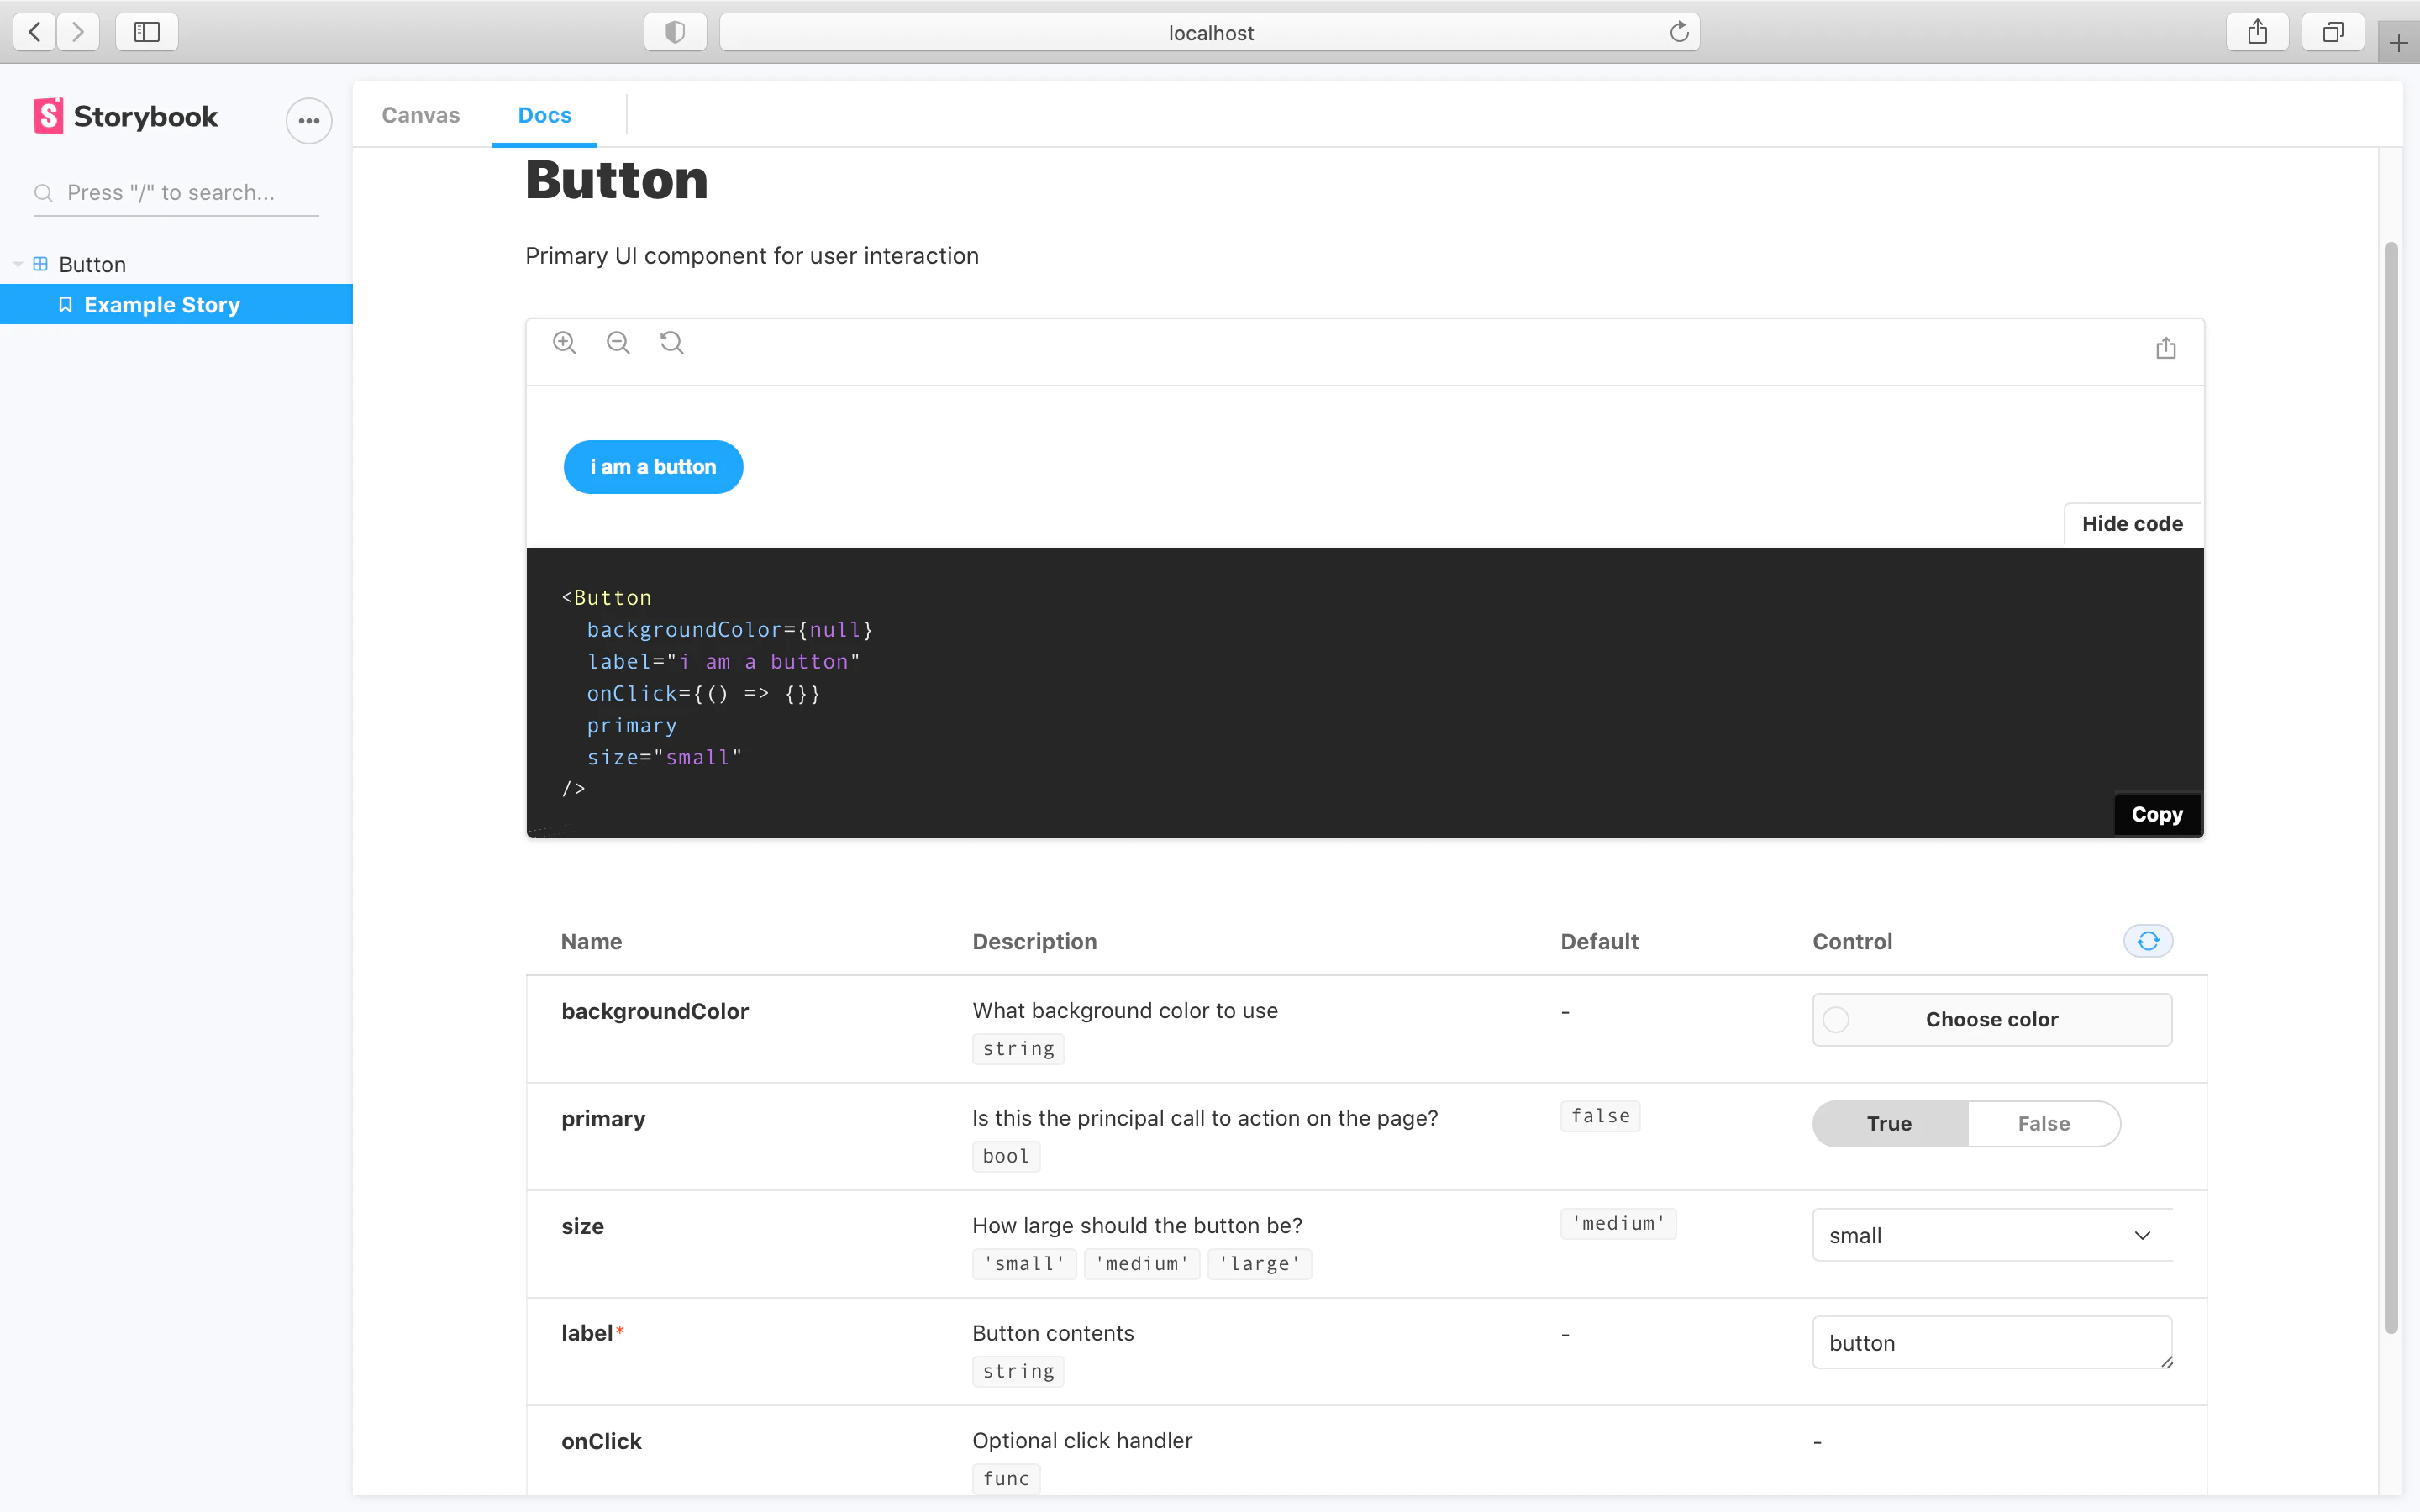Click Hide code to collapse the snippet
This screenshot has height=1512, width=2420.
pyautogui.click(x=2131, y=523)
